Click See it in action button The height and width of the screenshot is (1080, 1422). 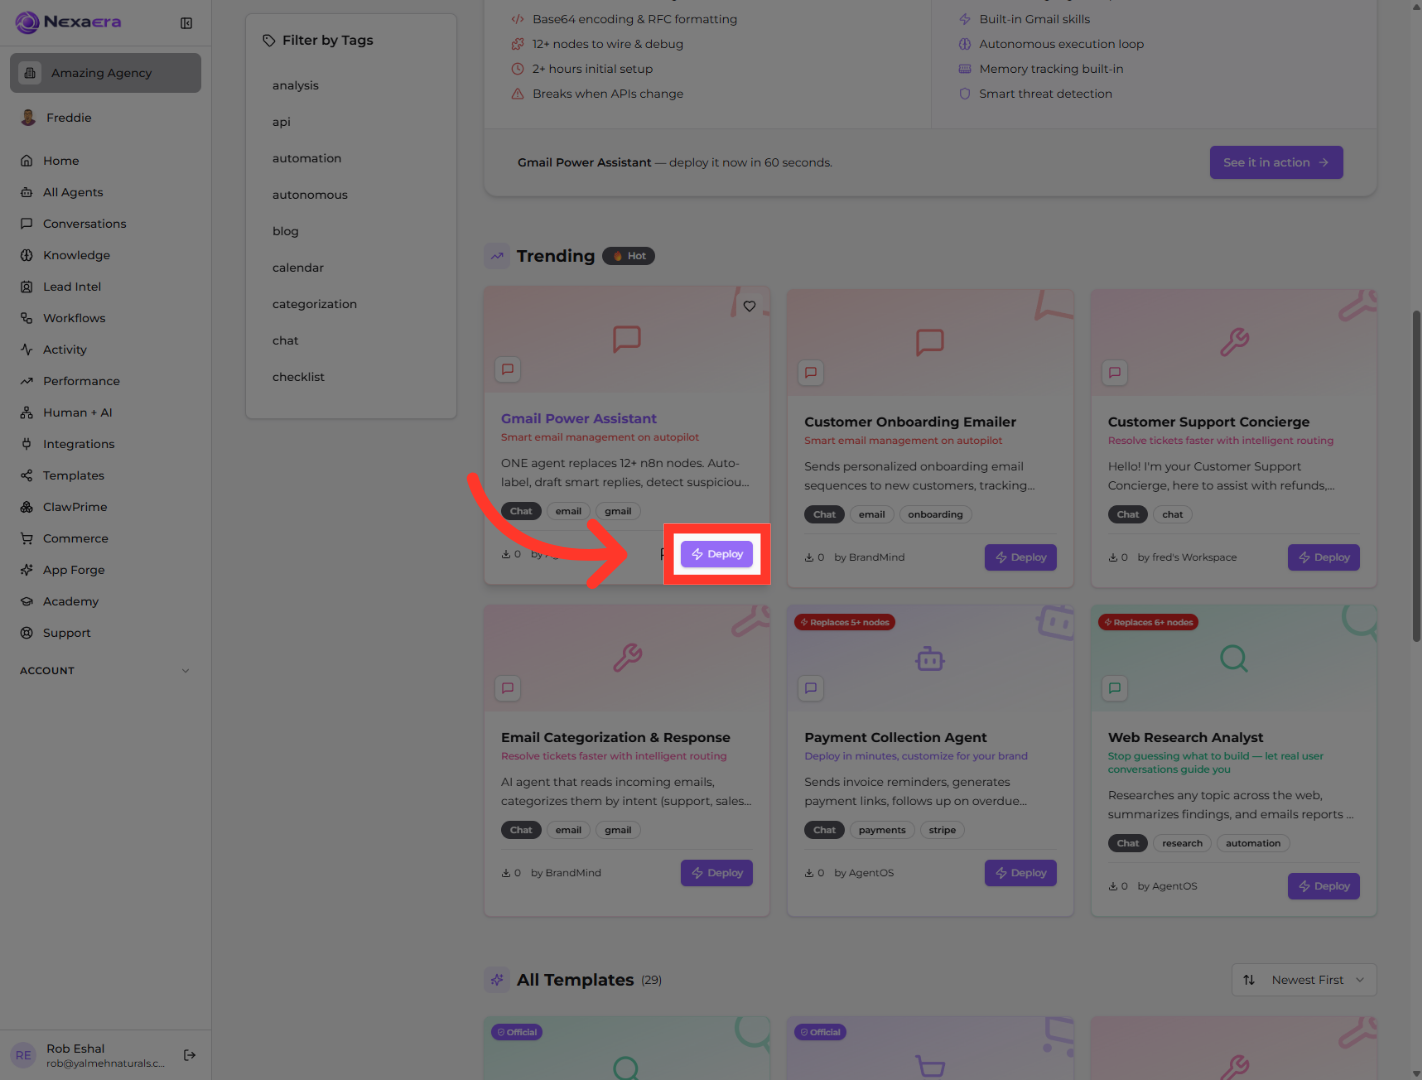pyautogui.click(x=1276, y=162)
